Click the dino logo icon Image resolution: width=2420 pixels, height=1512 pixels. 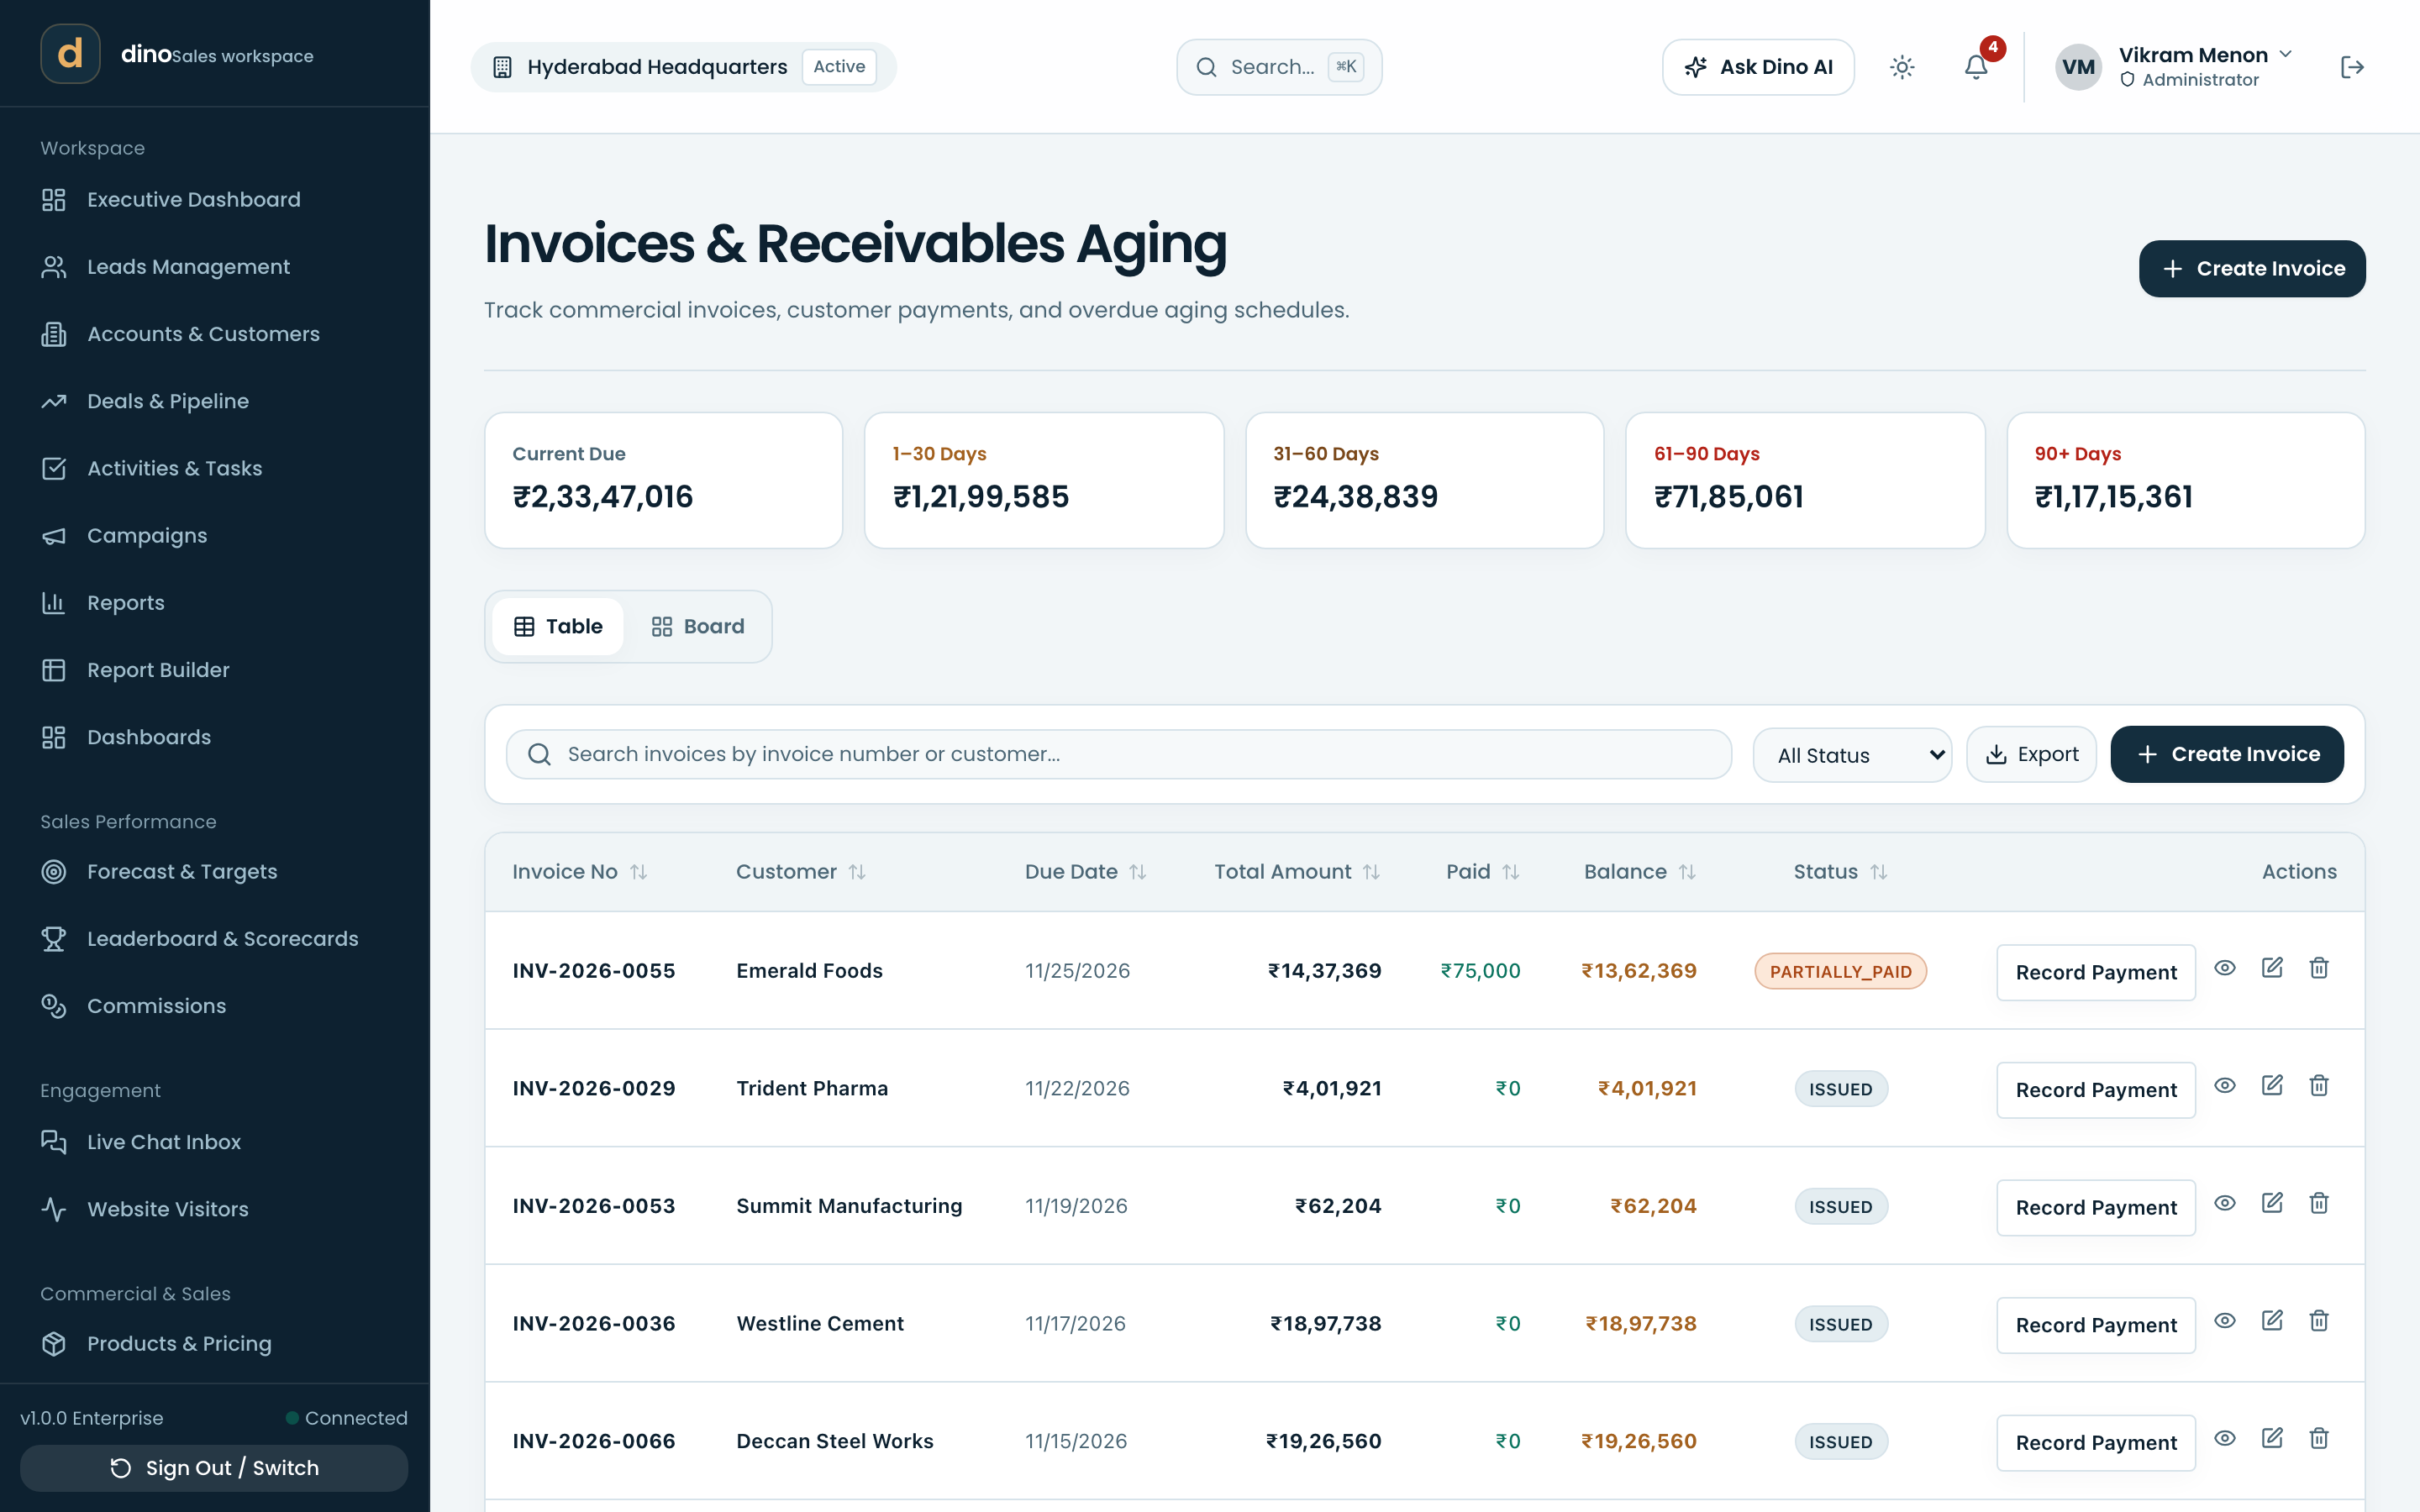click(x=70, y=54)
